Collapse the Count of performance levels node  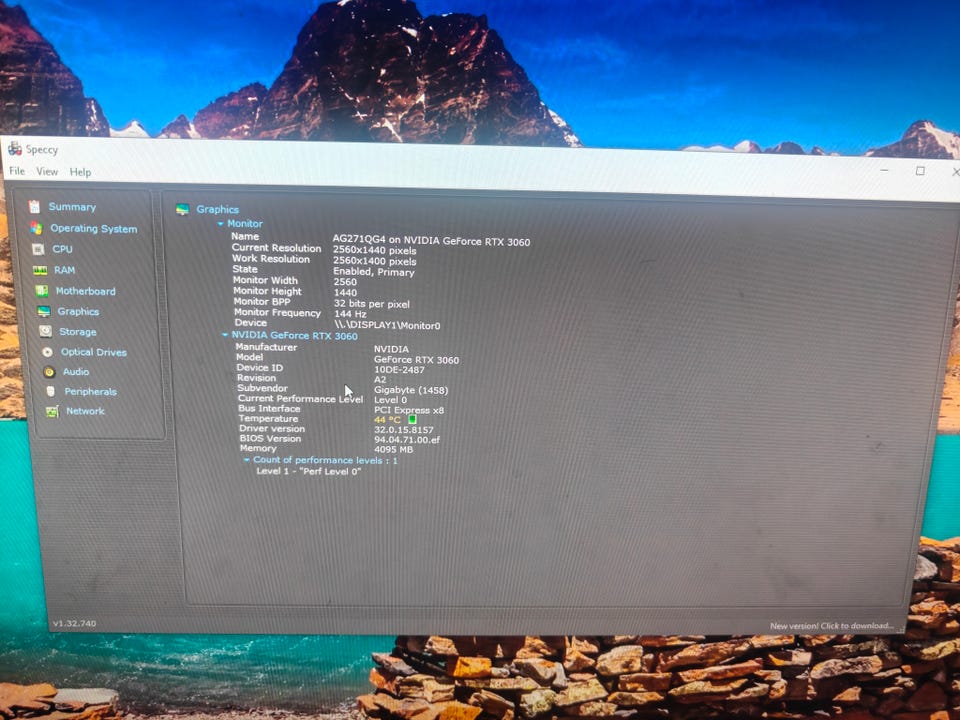(x=246, y=460)
